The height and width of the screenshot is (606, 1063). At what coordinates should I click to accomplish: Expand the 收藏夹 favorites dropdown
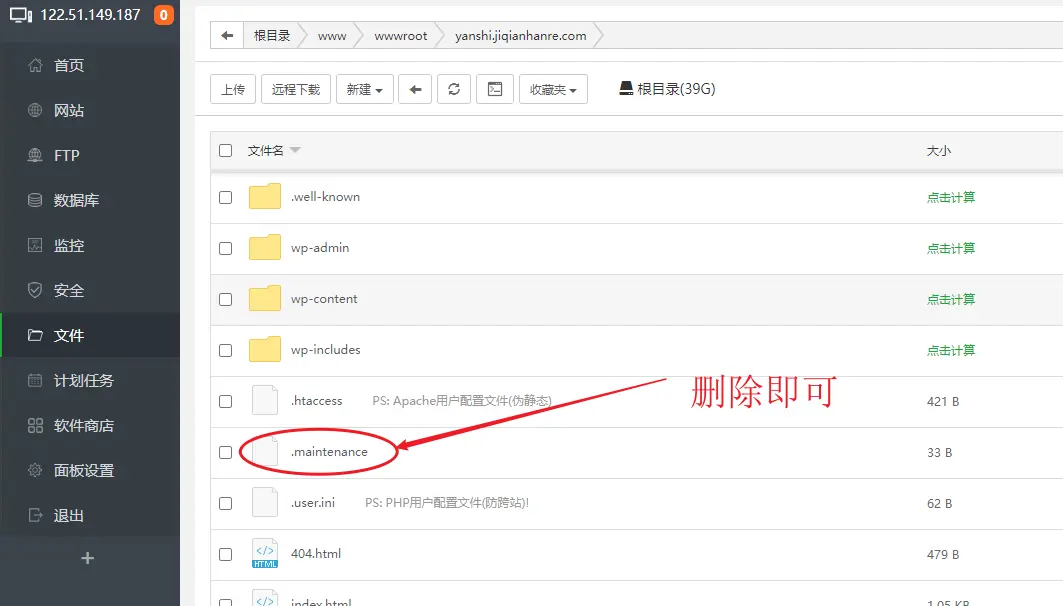[x=553, y=88]
